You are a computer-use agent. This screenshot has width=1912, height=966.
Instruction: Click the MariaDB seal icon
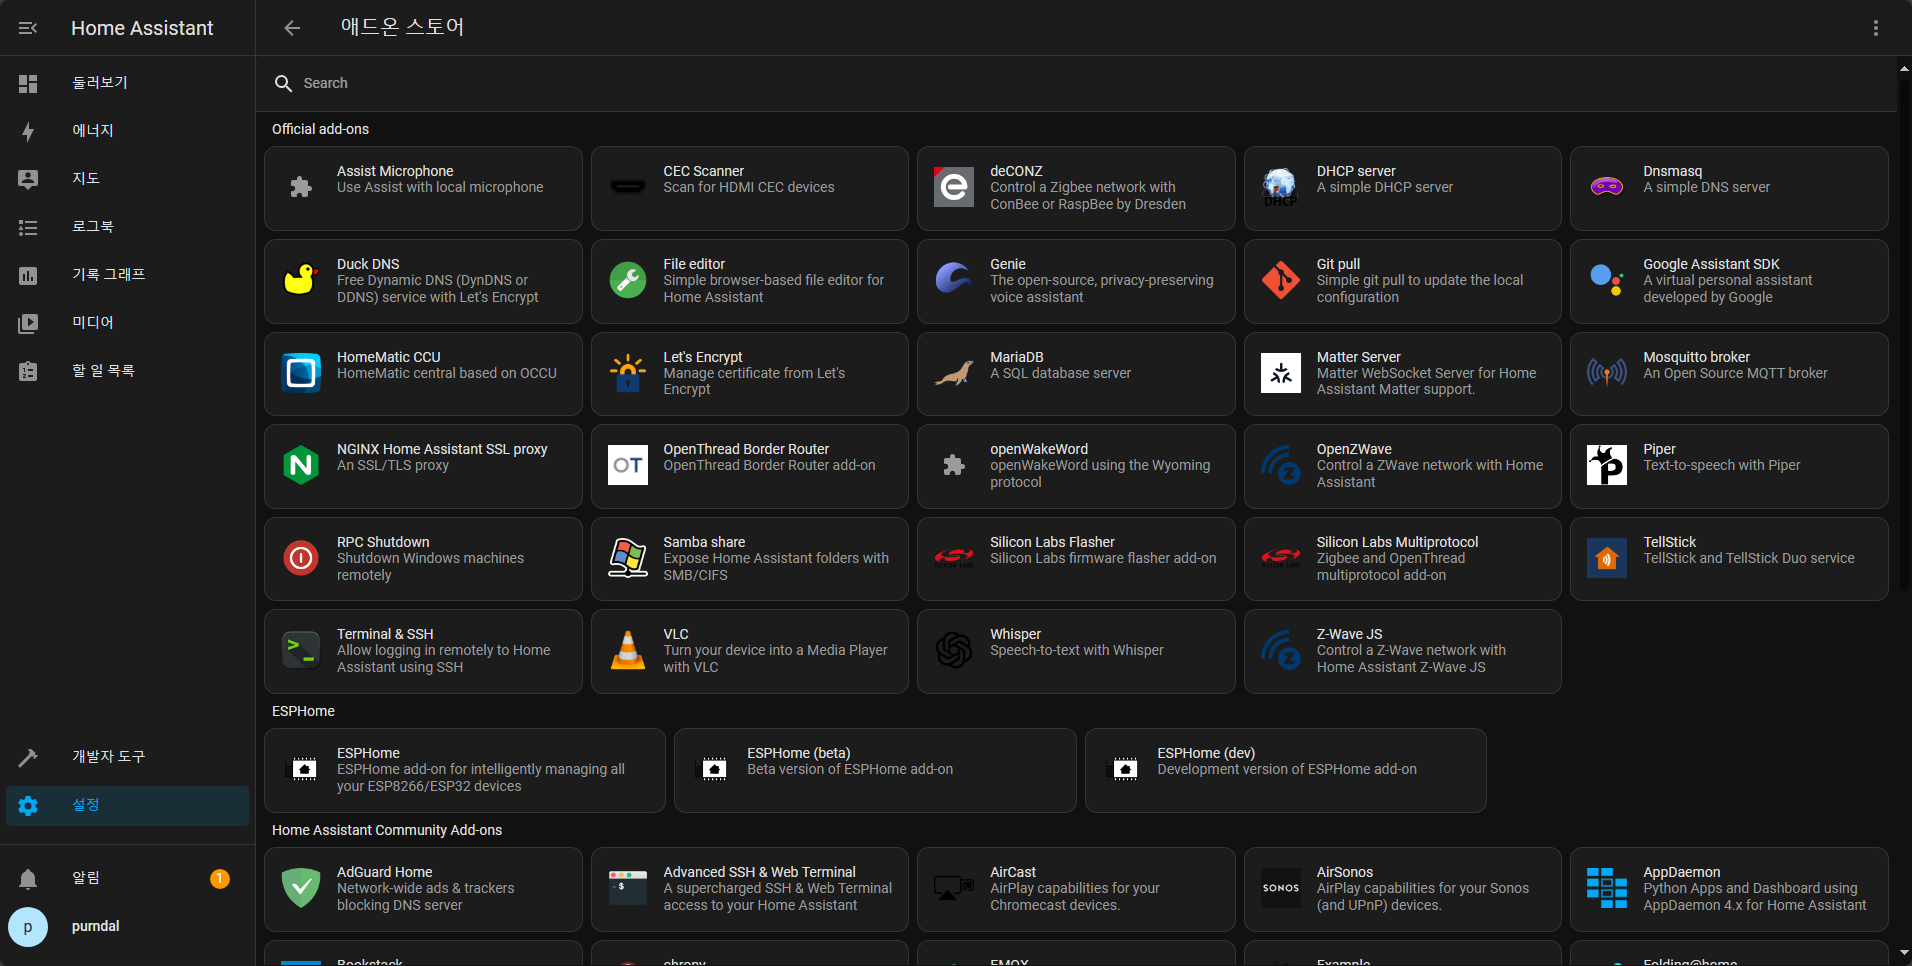coord(954,373)
